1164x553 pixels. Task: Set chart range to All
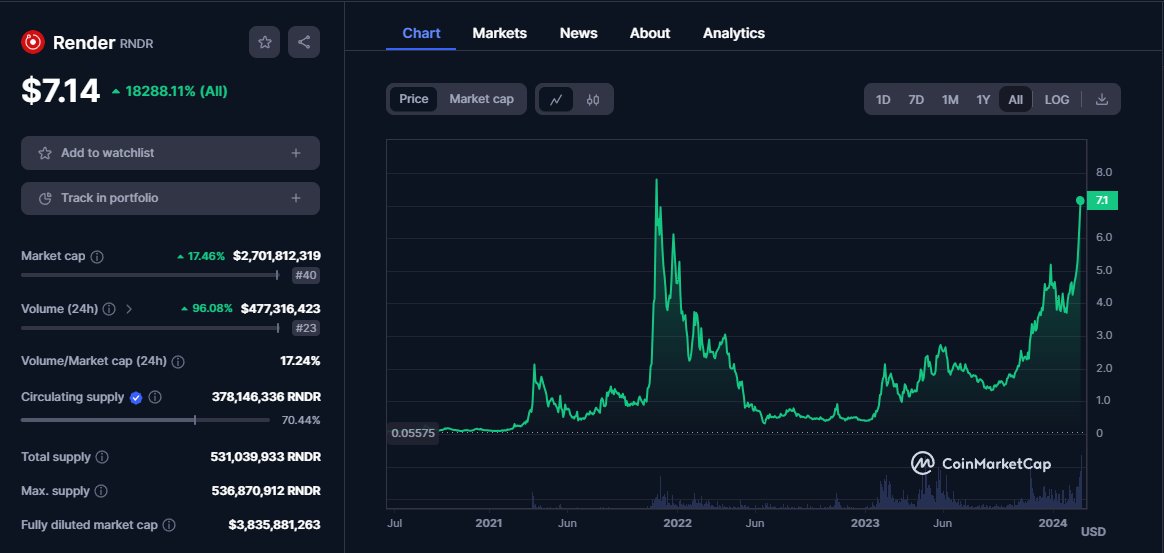pos(1016,99)
